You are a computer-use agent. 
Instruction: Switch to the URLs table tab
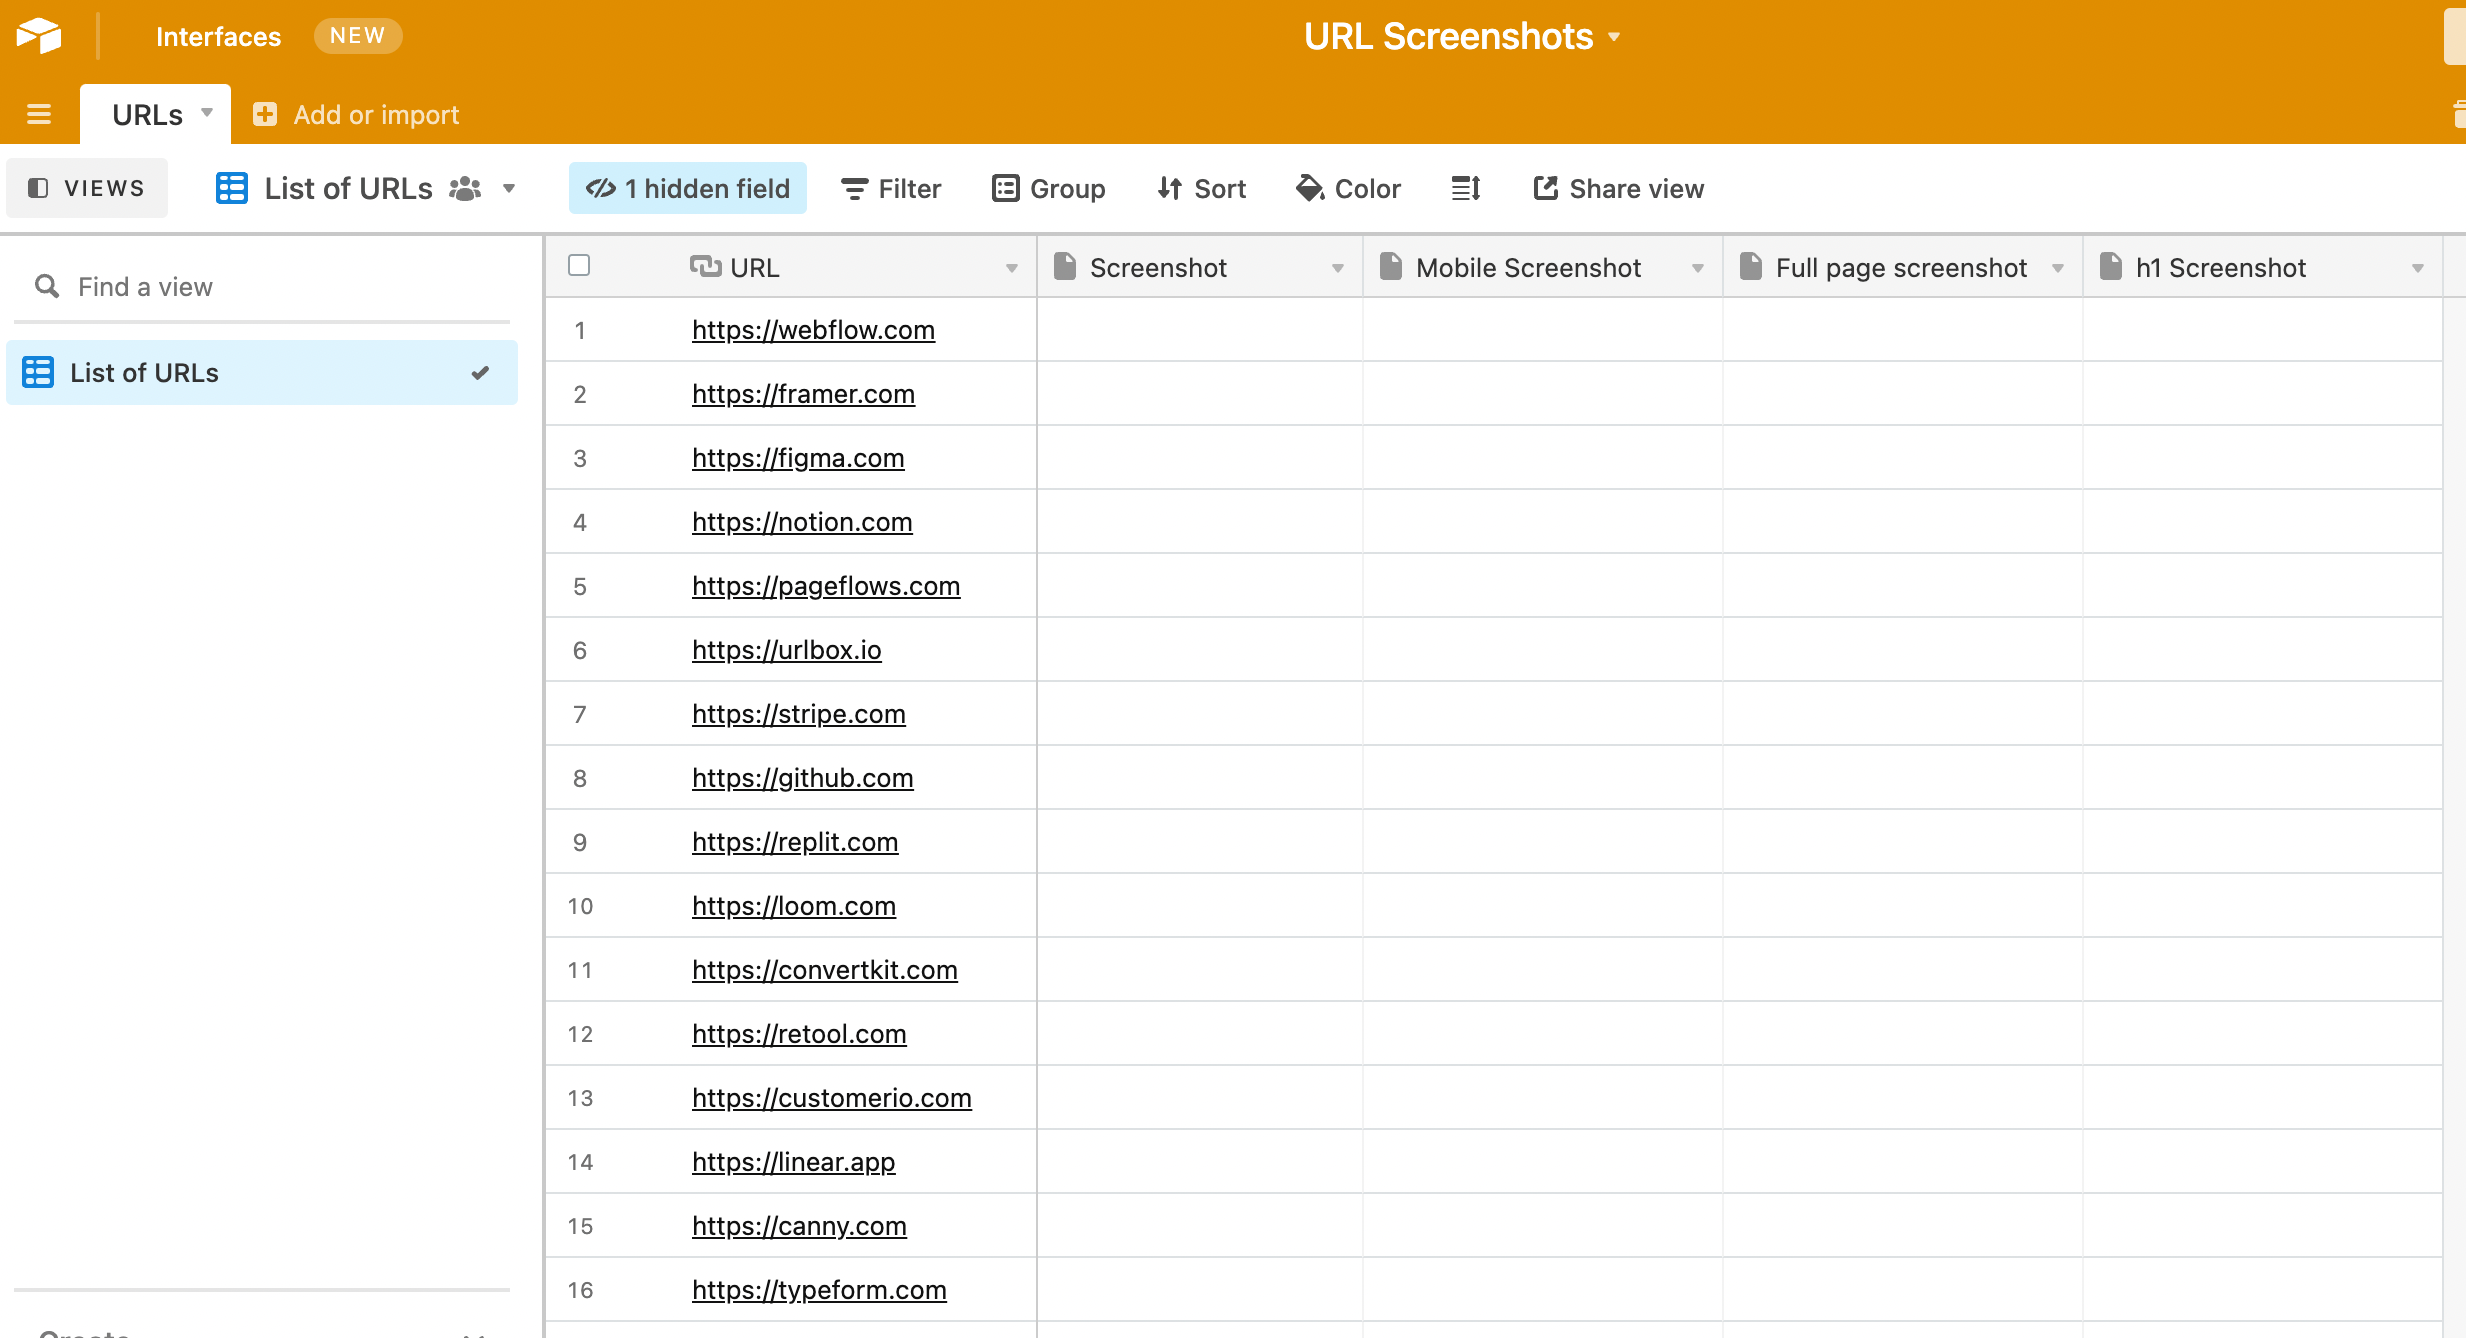(148, 114)
